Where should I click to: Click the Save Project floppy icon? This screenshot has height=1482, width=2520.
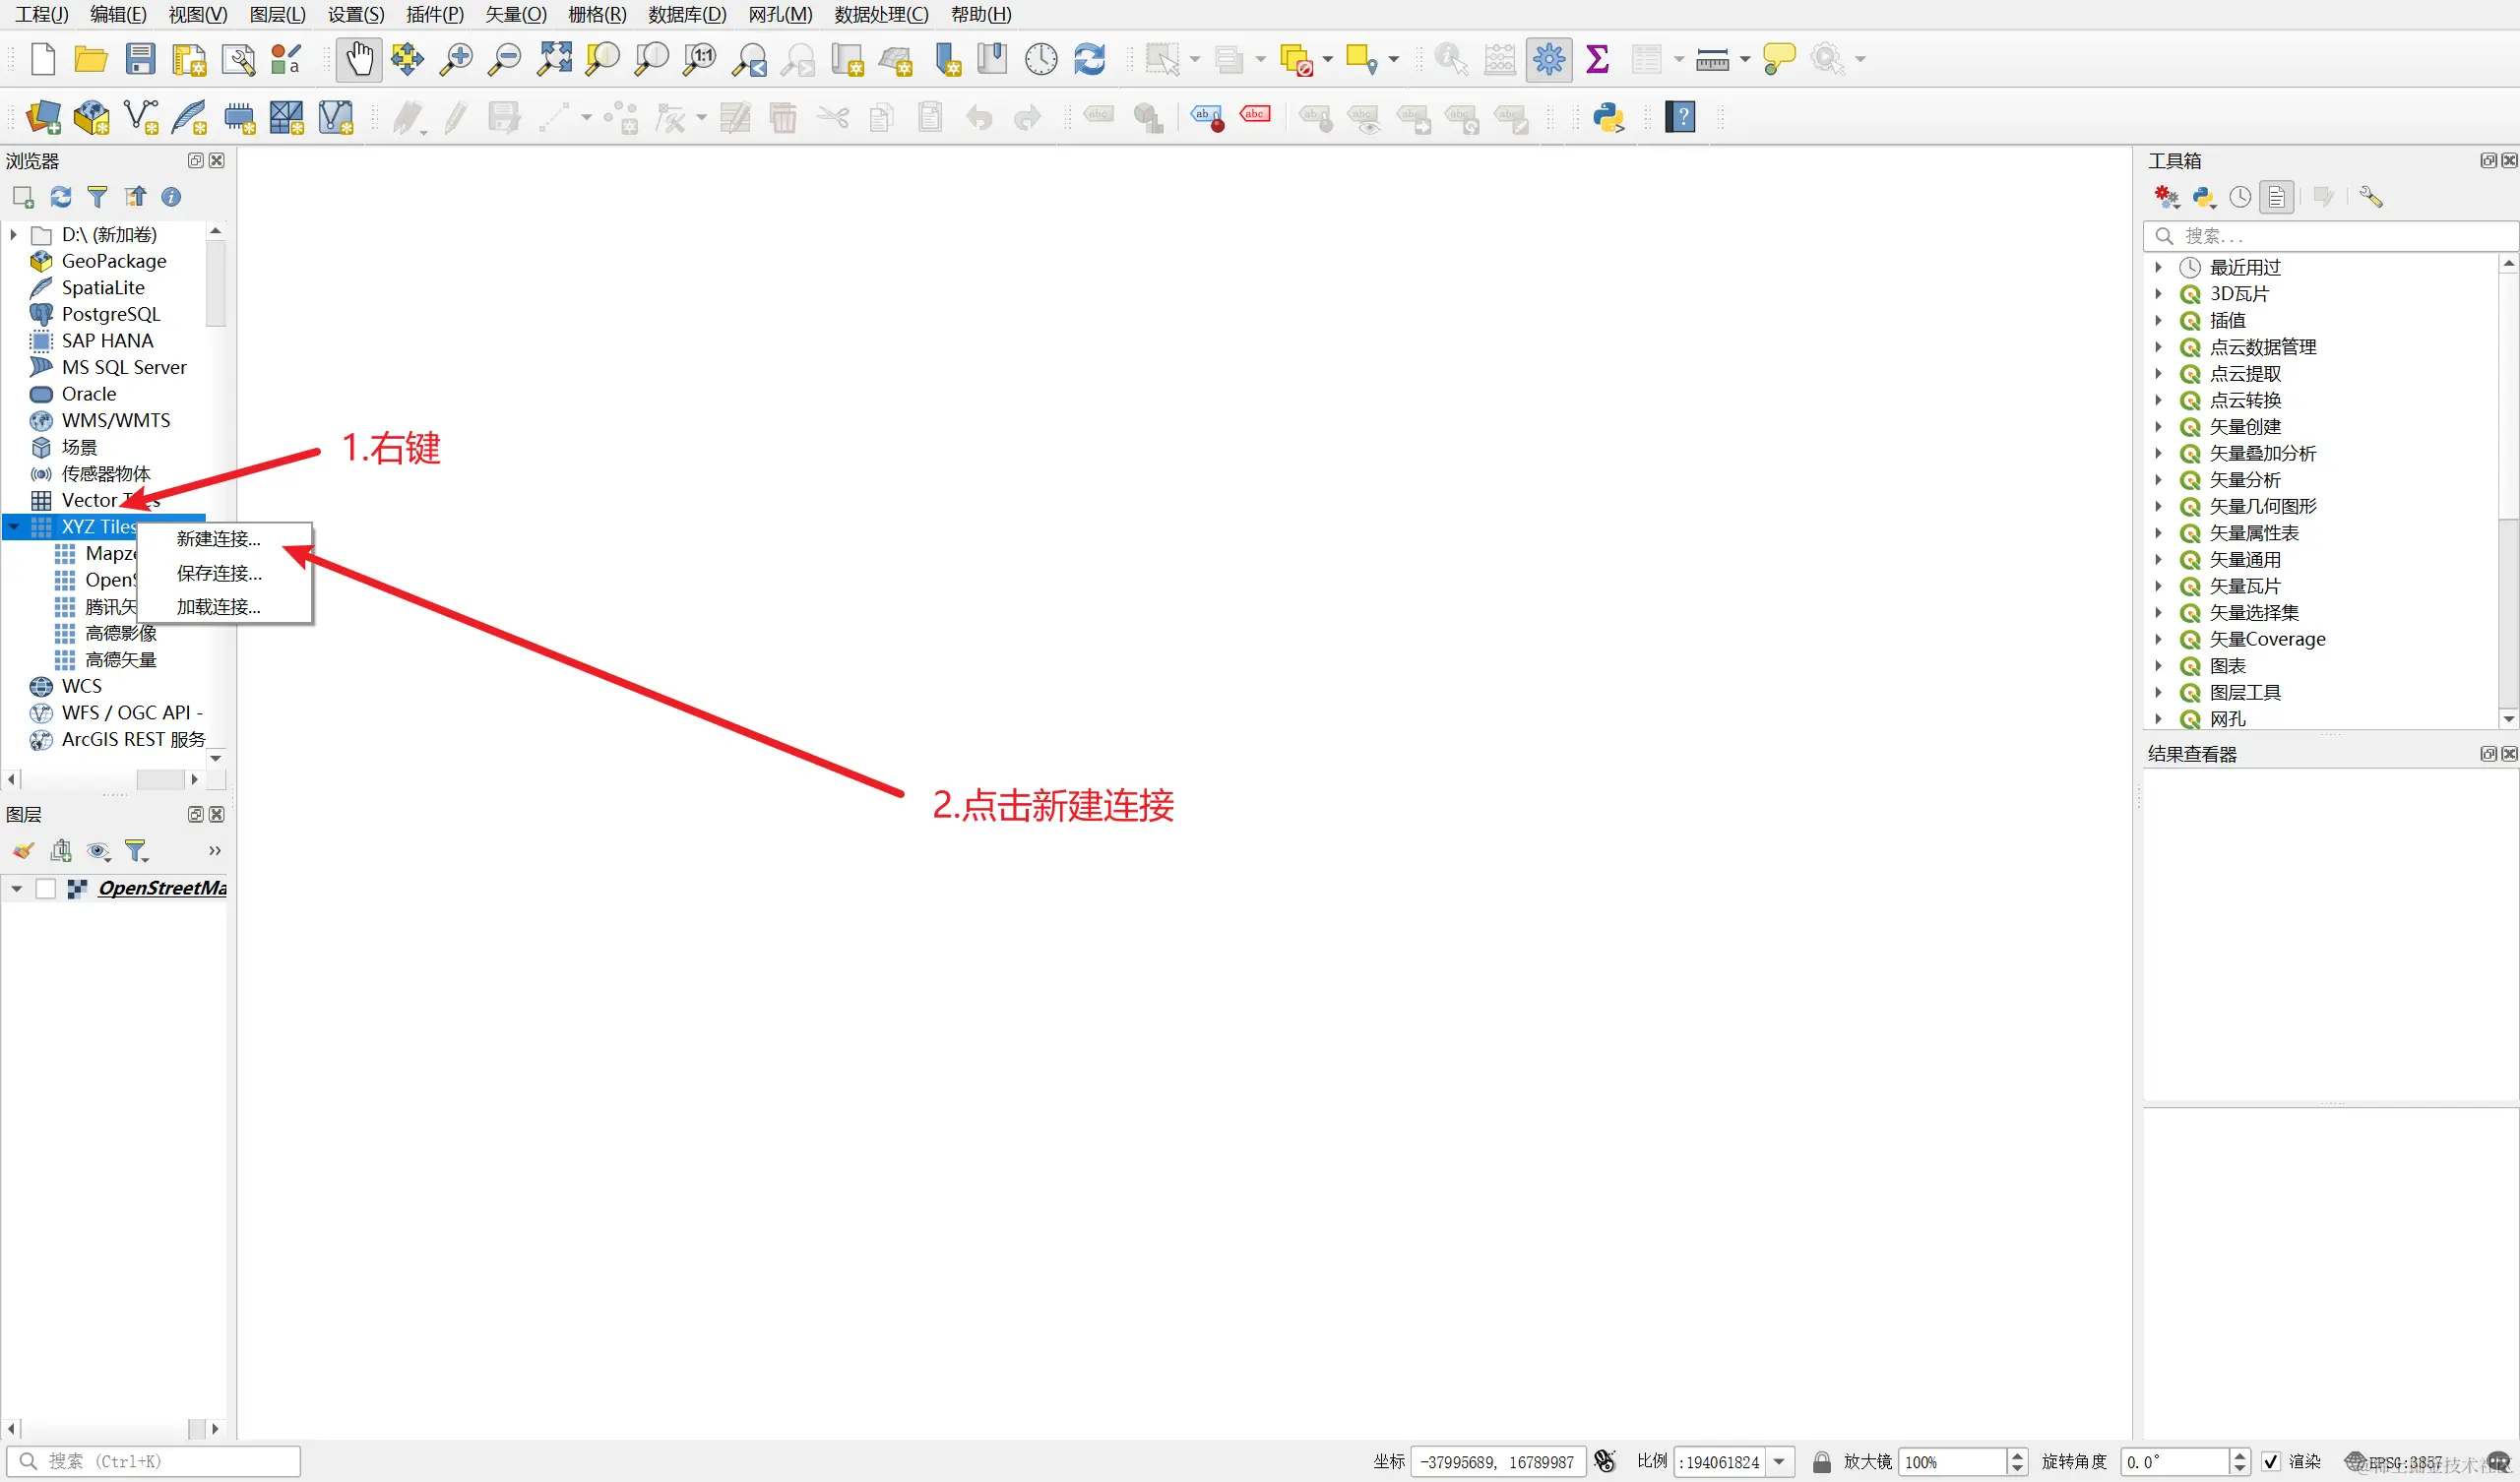(140, 59)
